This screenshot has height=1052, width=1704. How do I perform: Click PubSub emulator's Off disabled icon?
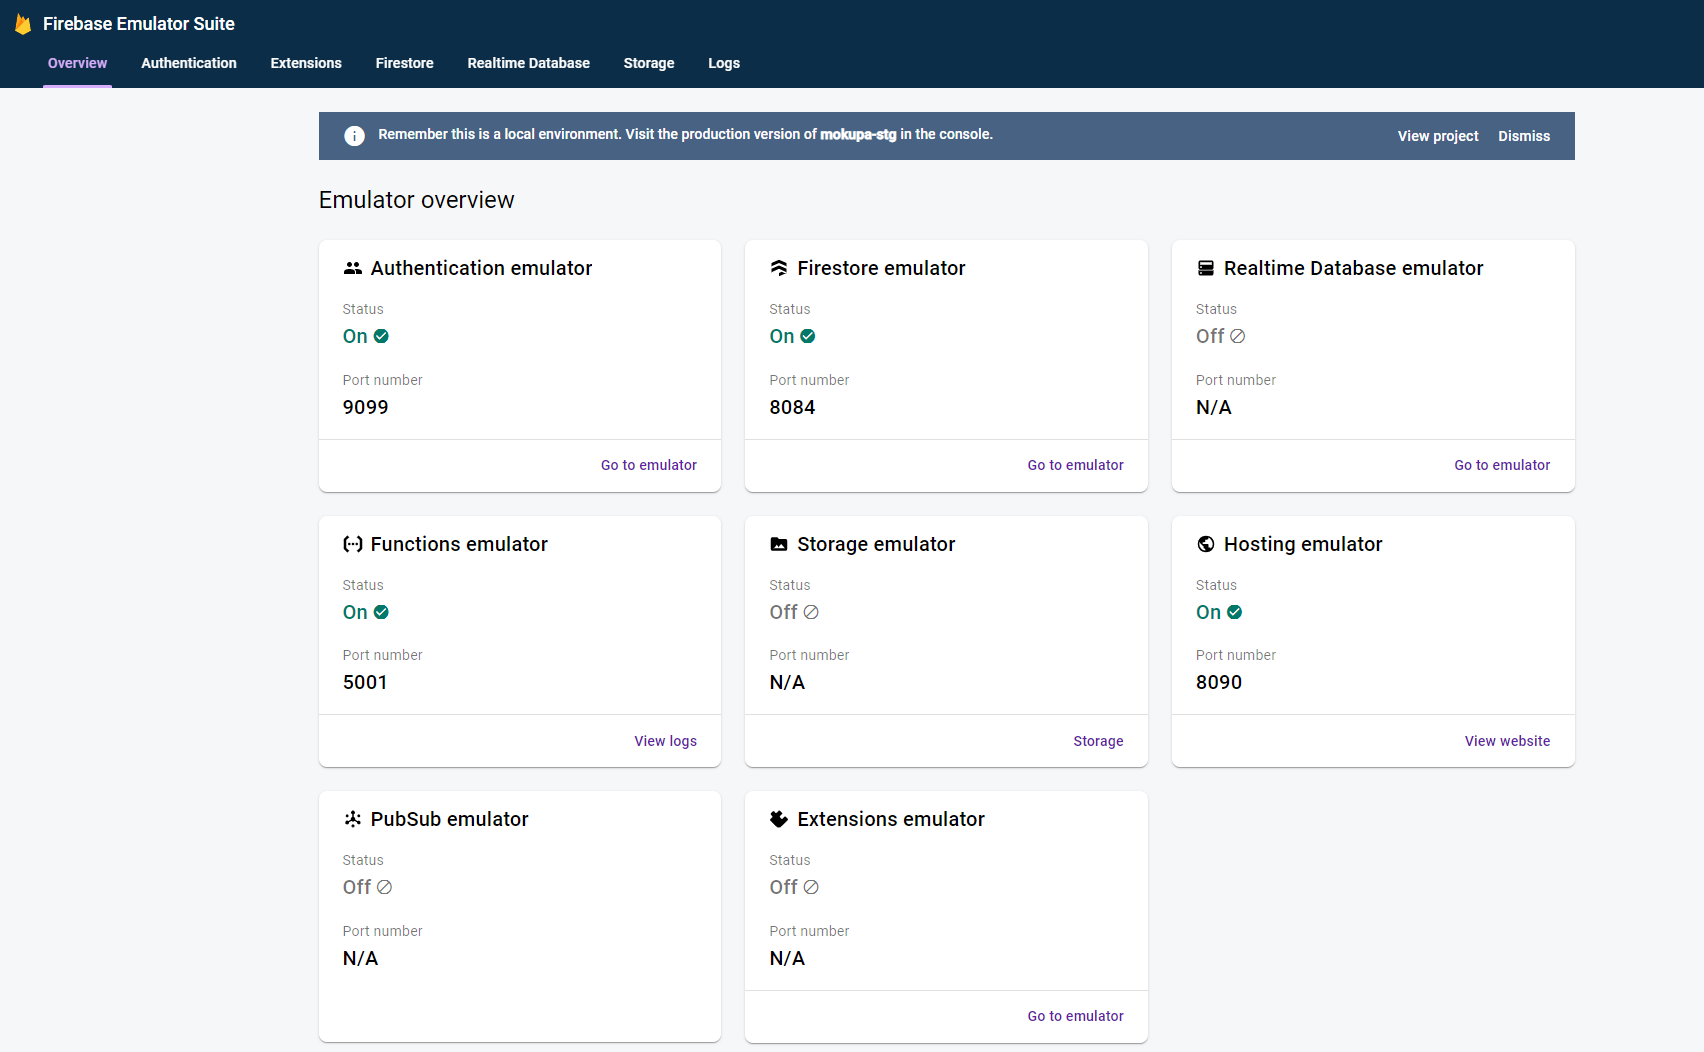pos(384,887)
